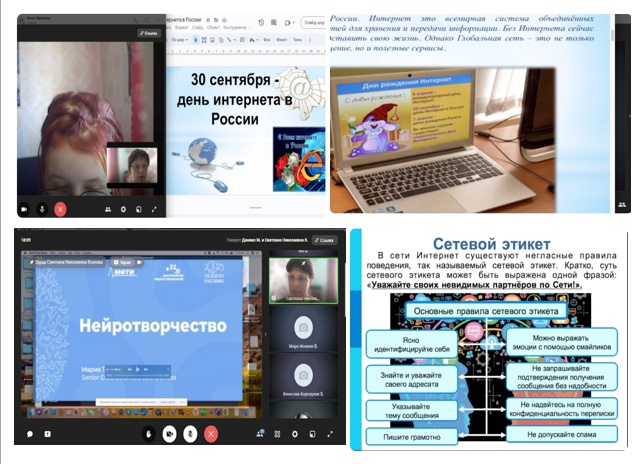The height and width of the screenshot is (464, 635).
Task: Open the Формат menu
Action: pos(181,28)
